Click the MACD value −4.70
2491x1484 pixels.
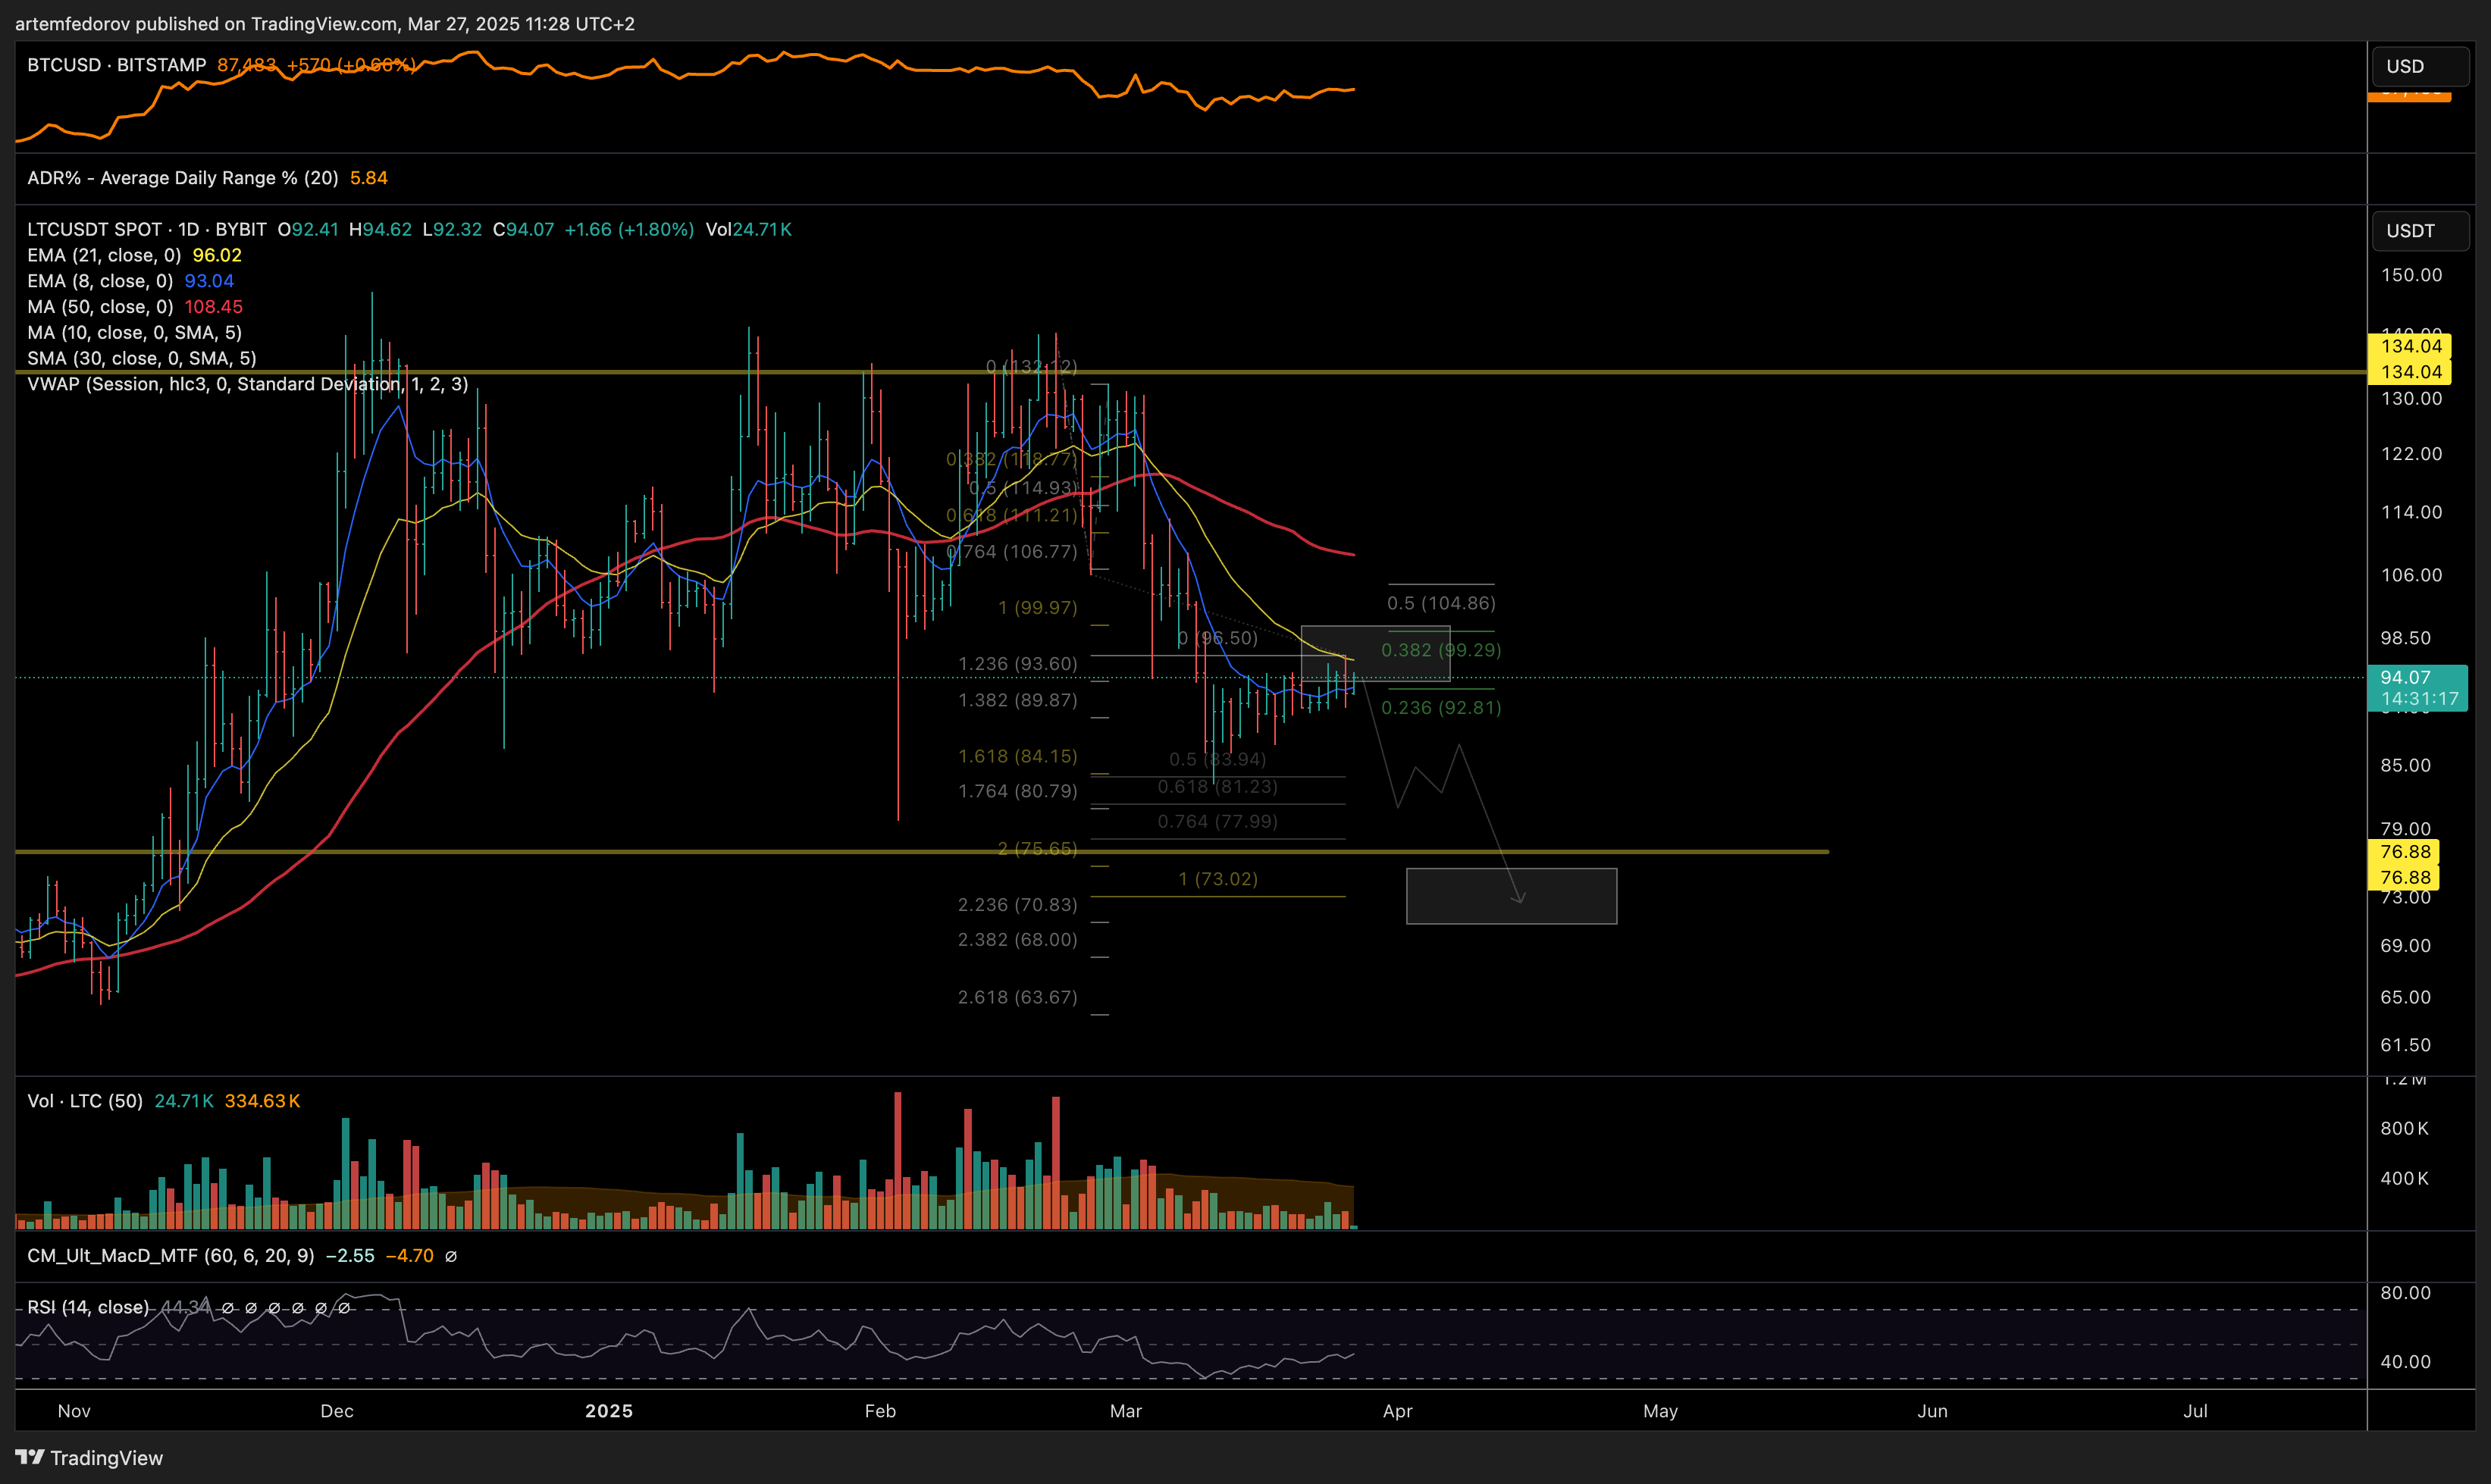(x=410, y=1256)
